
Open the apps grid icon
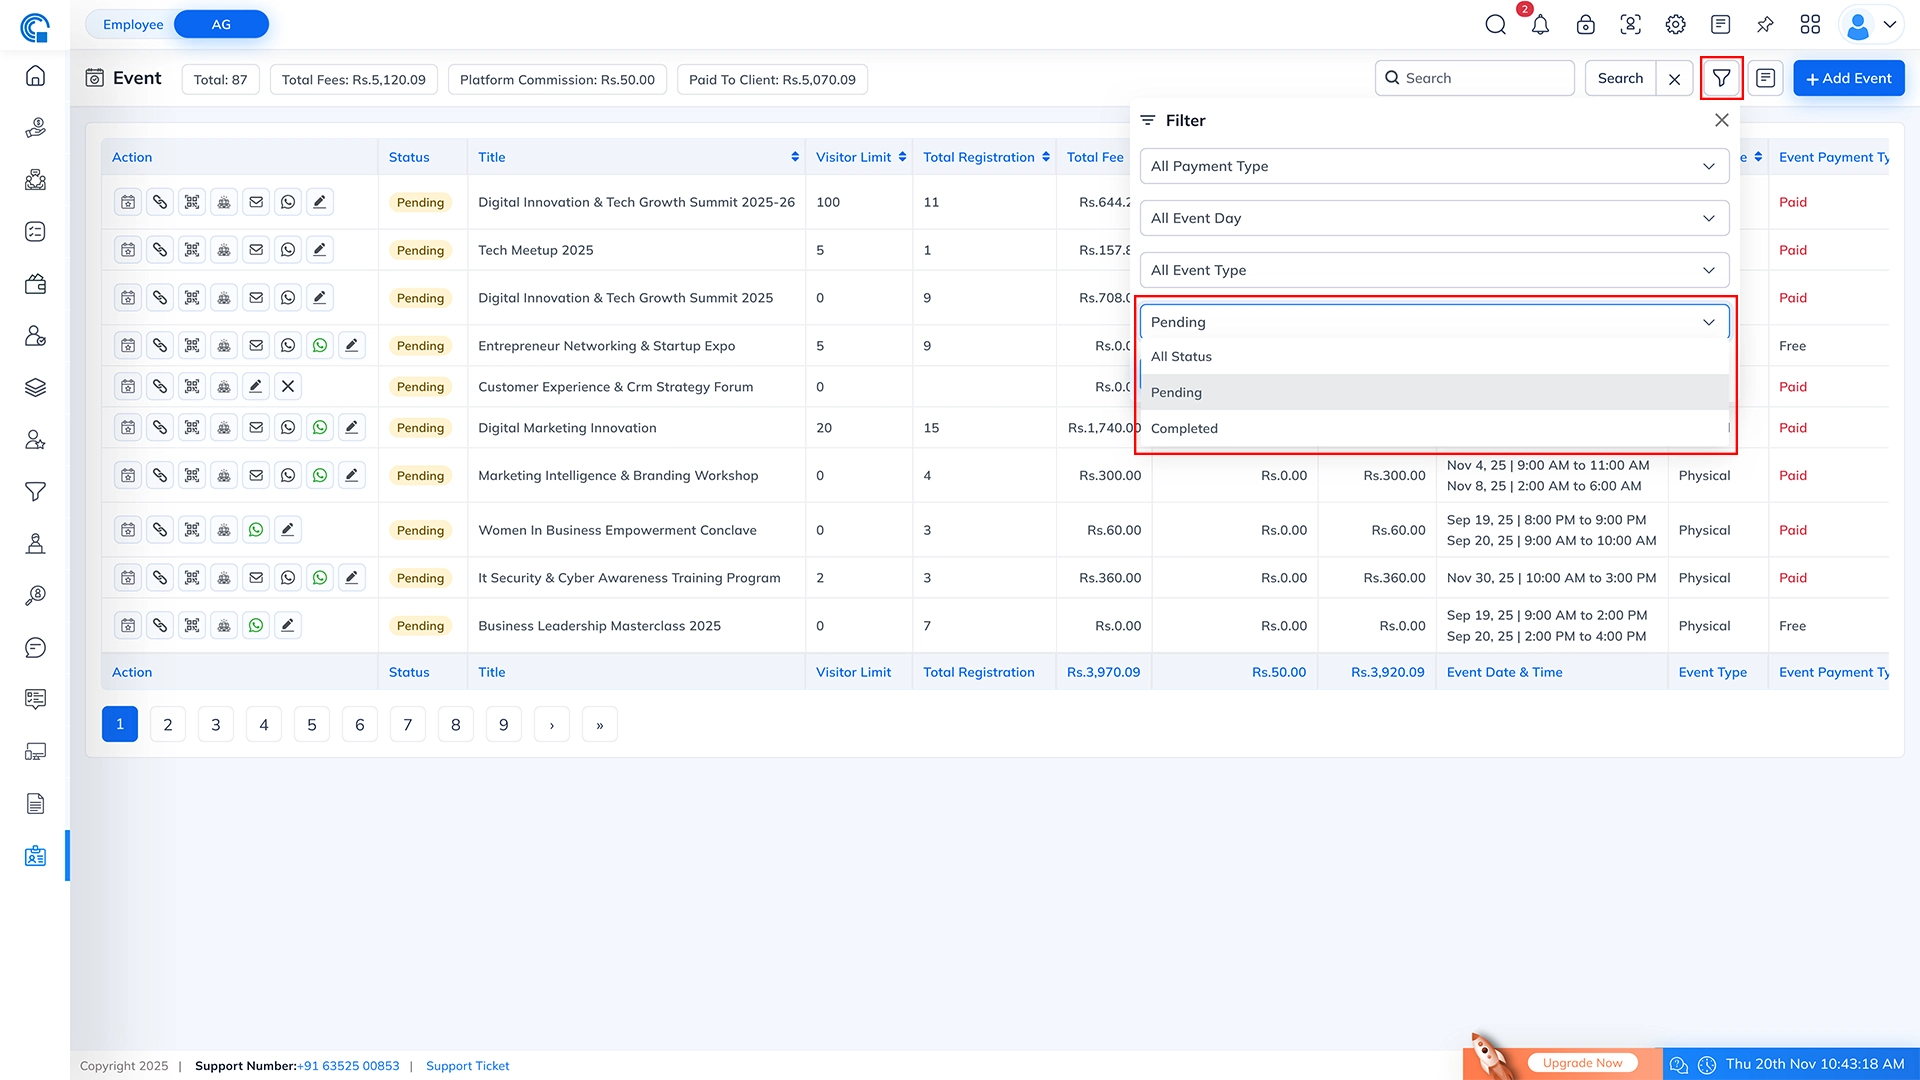pyautogui.click(x=1810, y=25)
